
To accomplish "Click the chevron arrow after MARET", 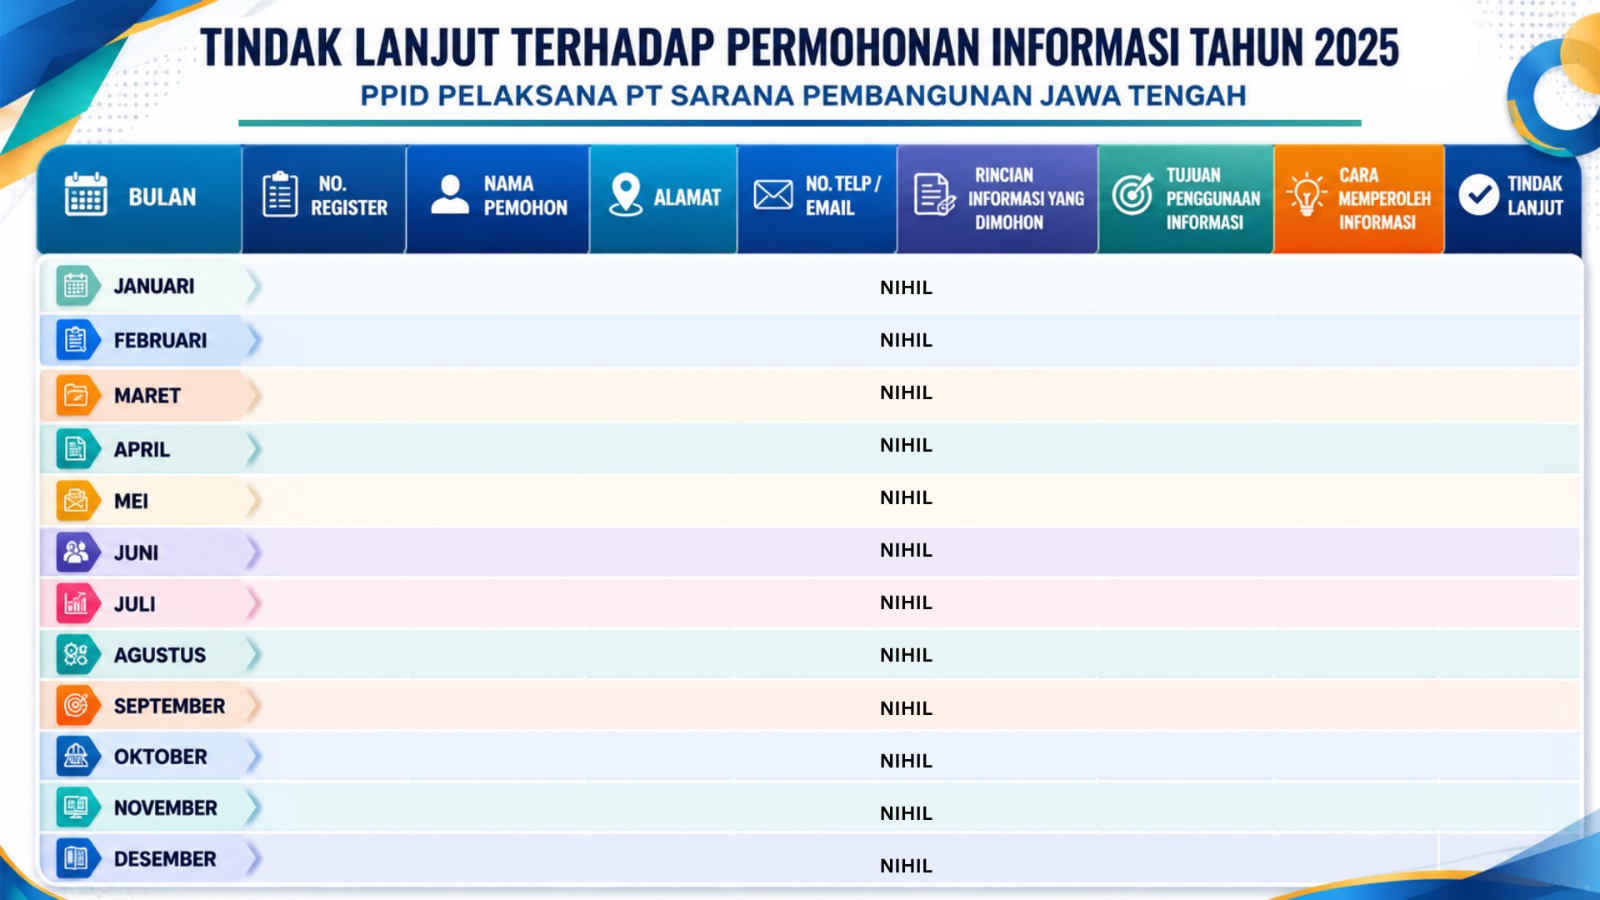I will [254, 395].
